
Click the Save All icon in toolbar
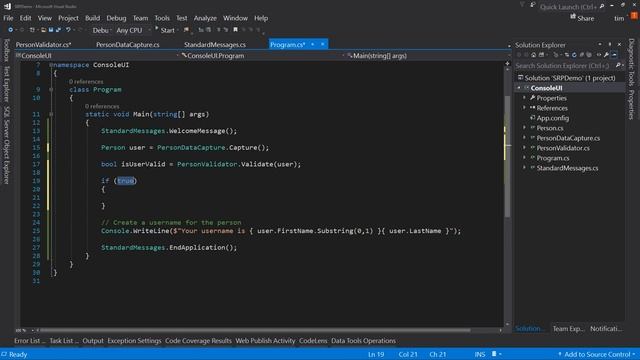coord(58,30)
